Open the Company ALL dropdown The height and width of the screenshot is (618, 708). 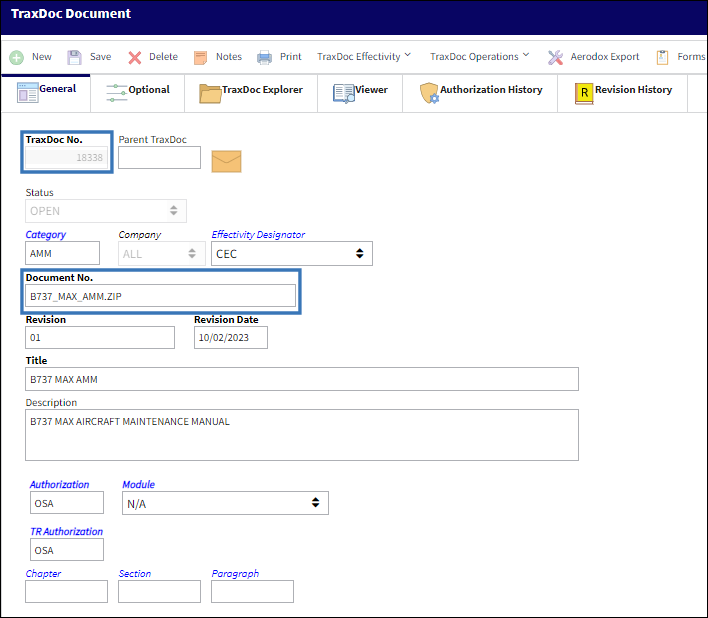pyautogui.click(x=162, y=254)
